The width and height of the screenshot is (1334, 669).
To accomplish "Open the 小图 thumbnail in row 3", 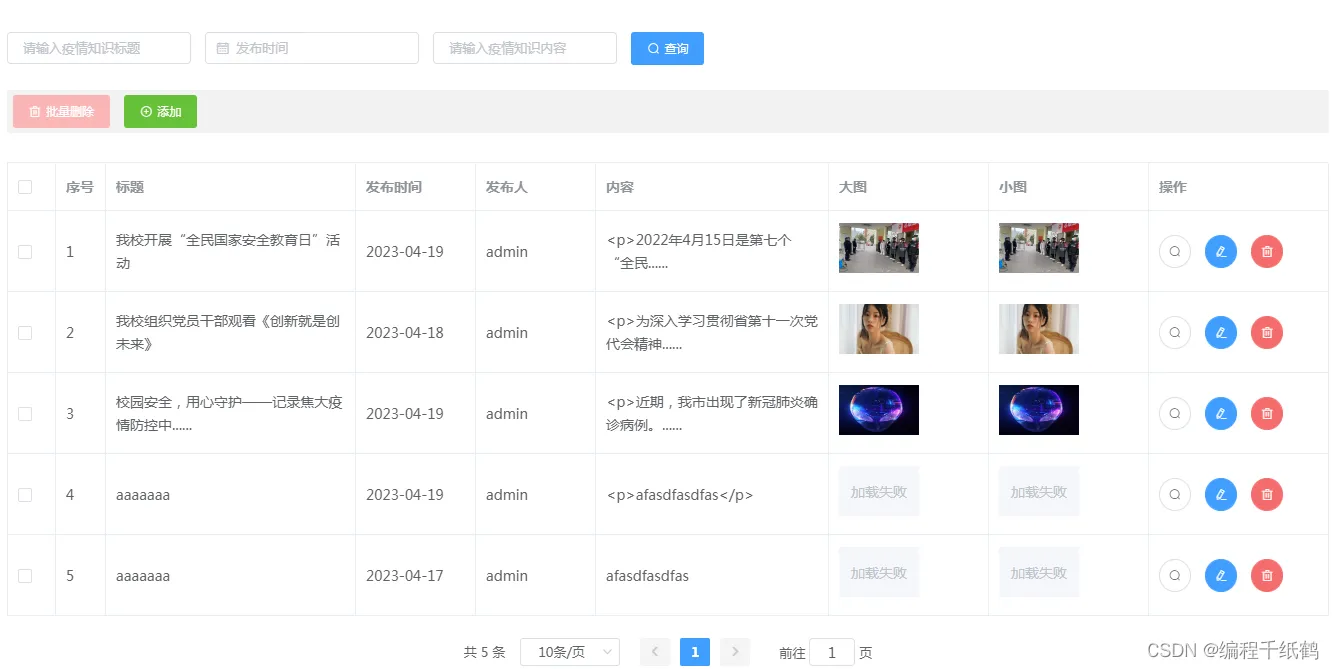I will [x=1039, y=410].
